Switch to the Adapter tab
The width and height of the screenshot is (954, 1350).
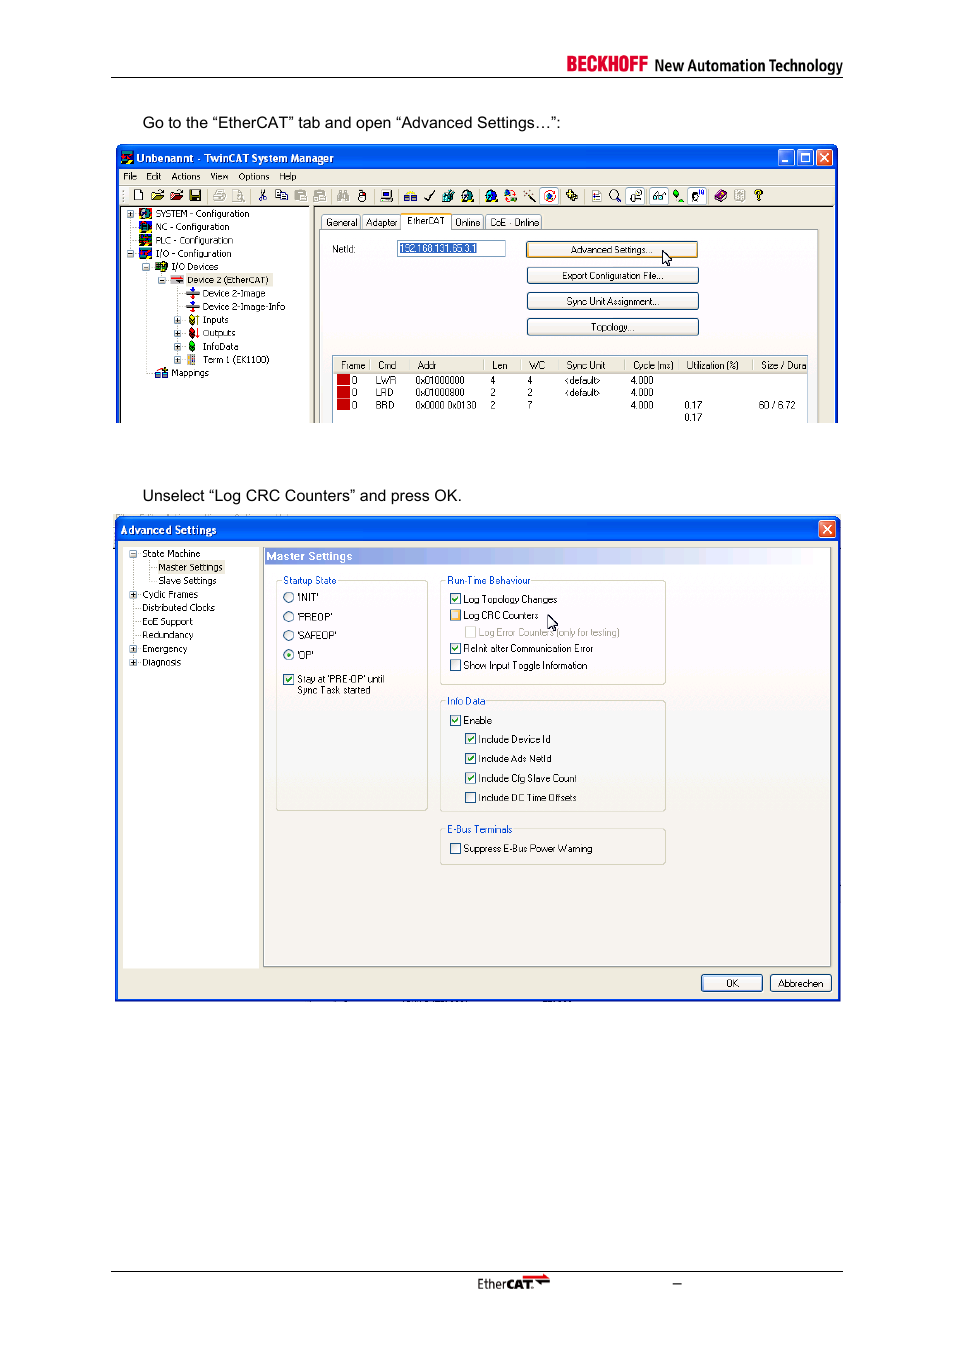click(381, 223)
